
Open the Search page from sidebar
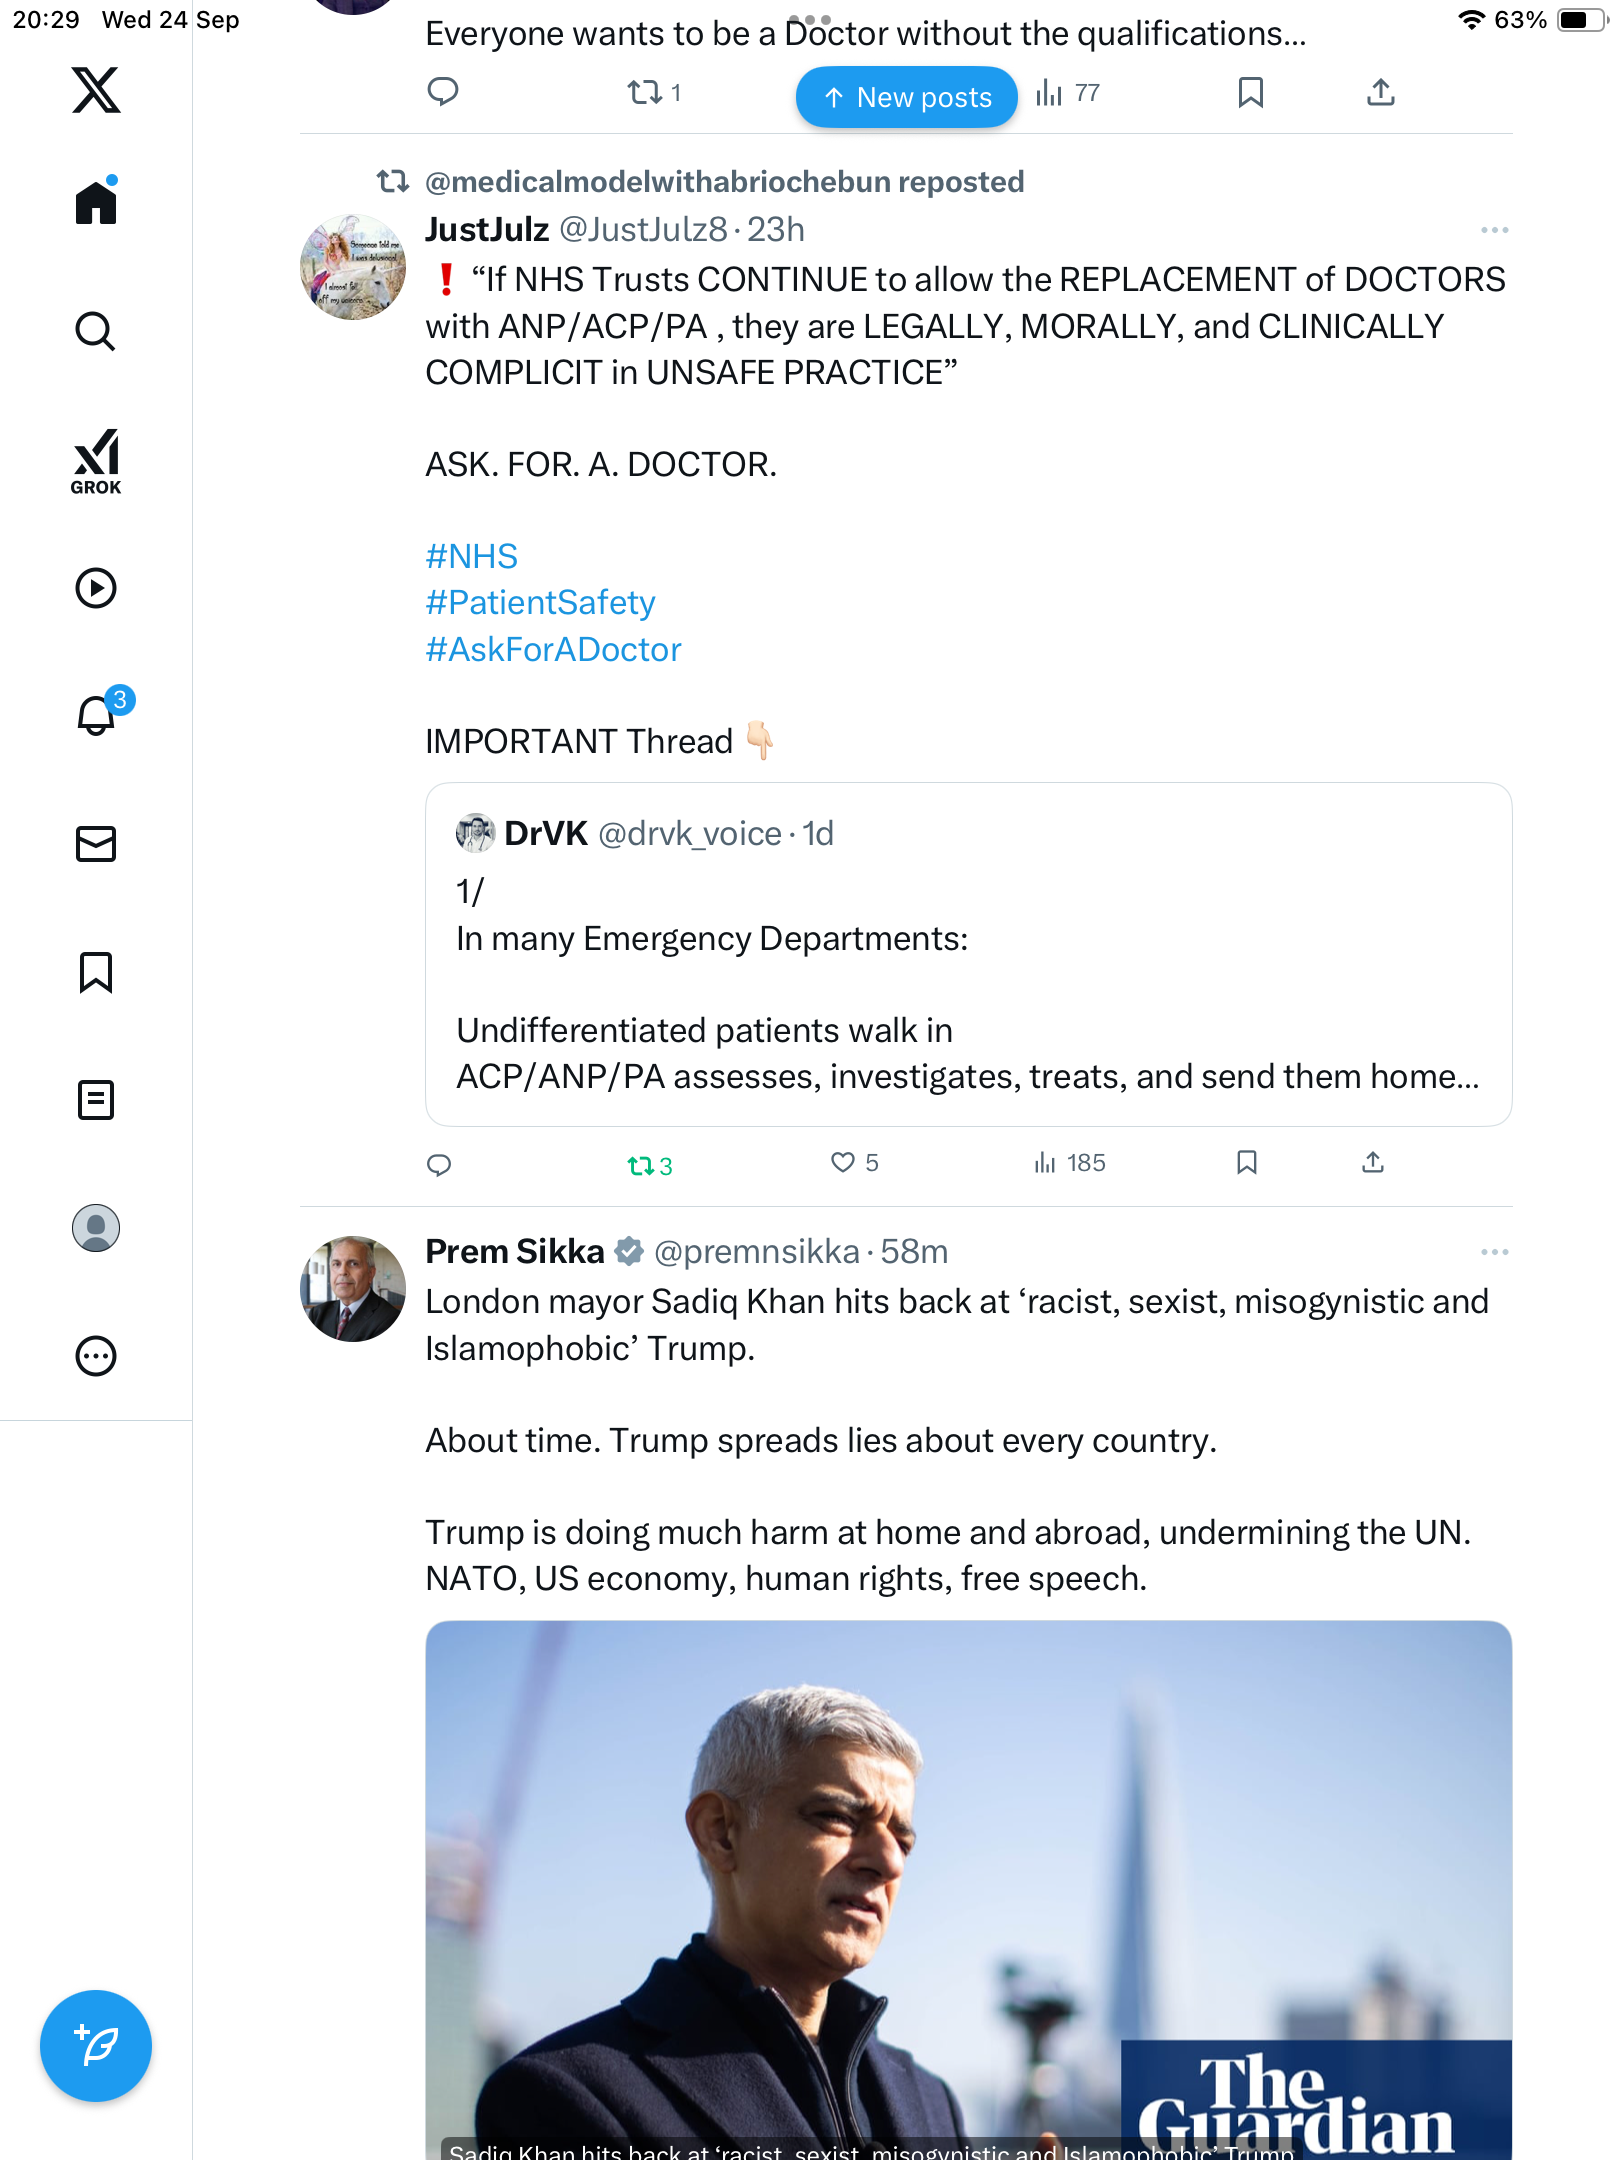coord(96,331)
